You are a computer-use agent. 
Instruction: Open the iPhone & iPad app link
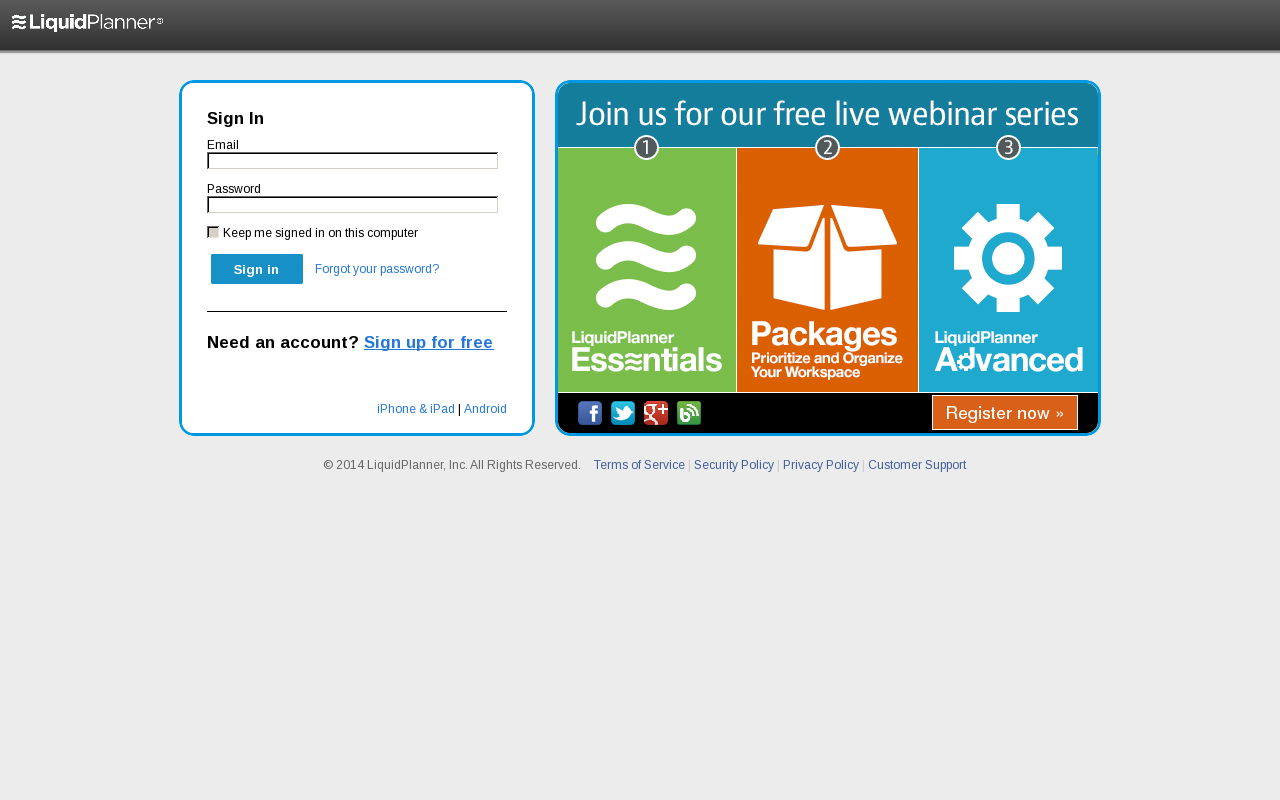(x=416, y=409)
